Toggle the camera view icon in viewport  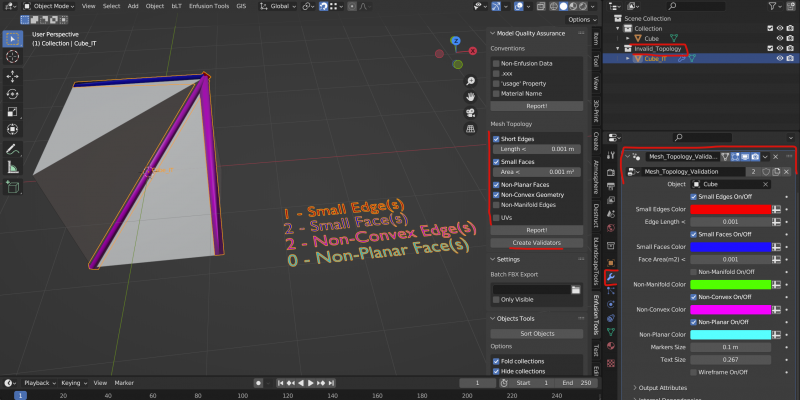coord(470,111)
